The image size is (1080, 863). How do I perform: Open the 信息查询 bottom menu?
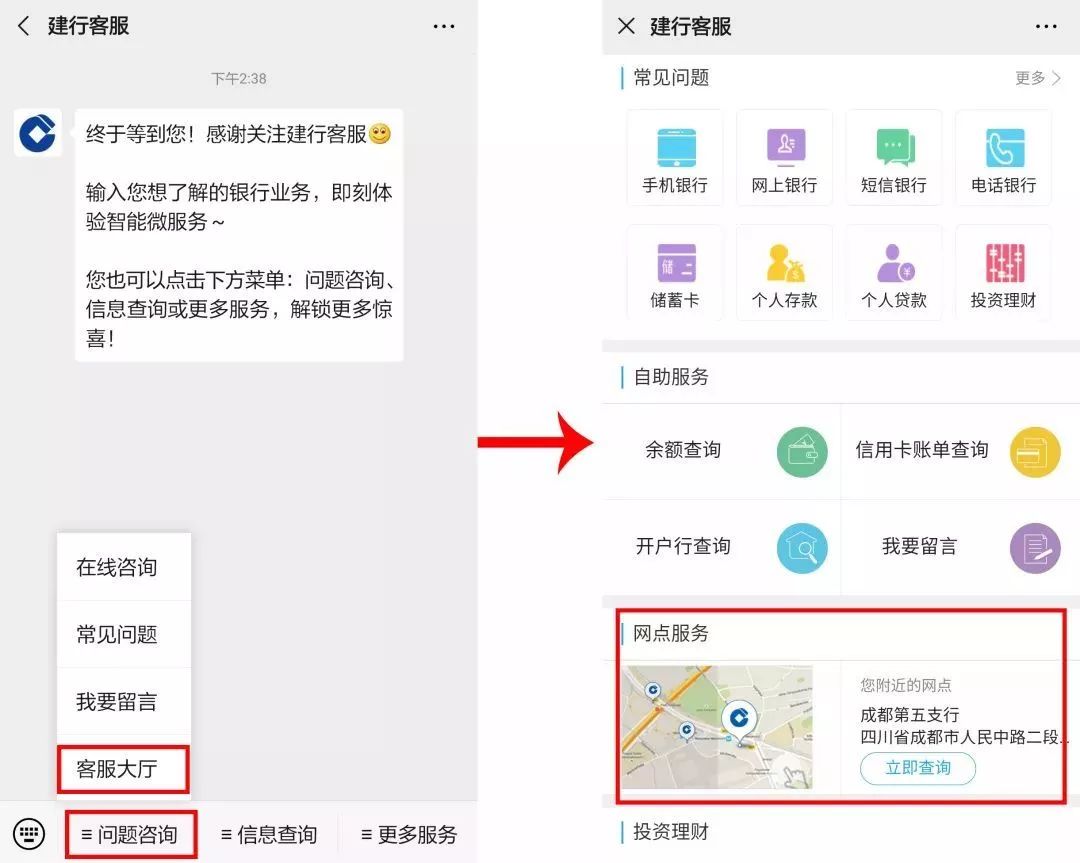point(268,834)
